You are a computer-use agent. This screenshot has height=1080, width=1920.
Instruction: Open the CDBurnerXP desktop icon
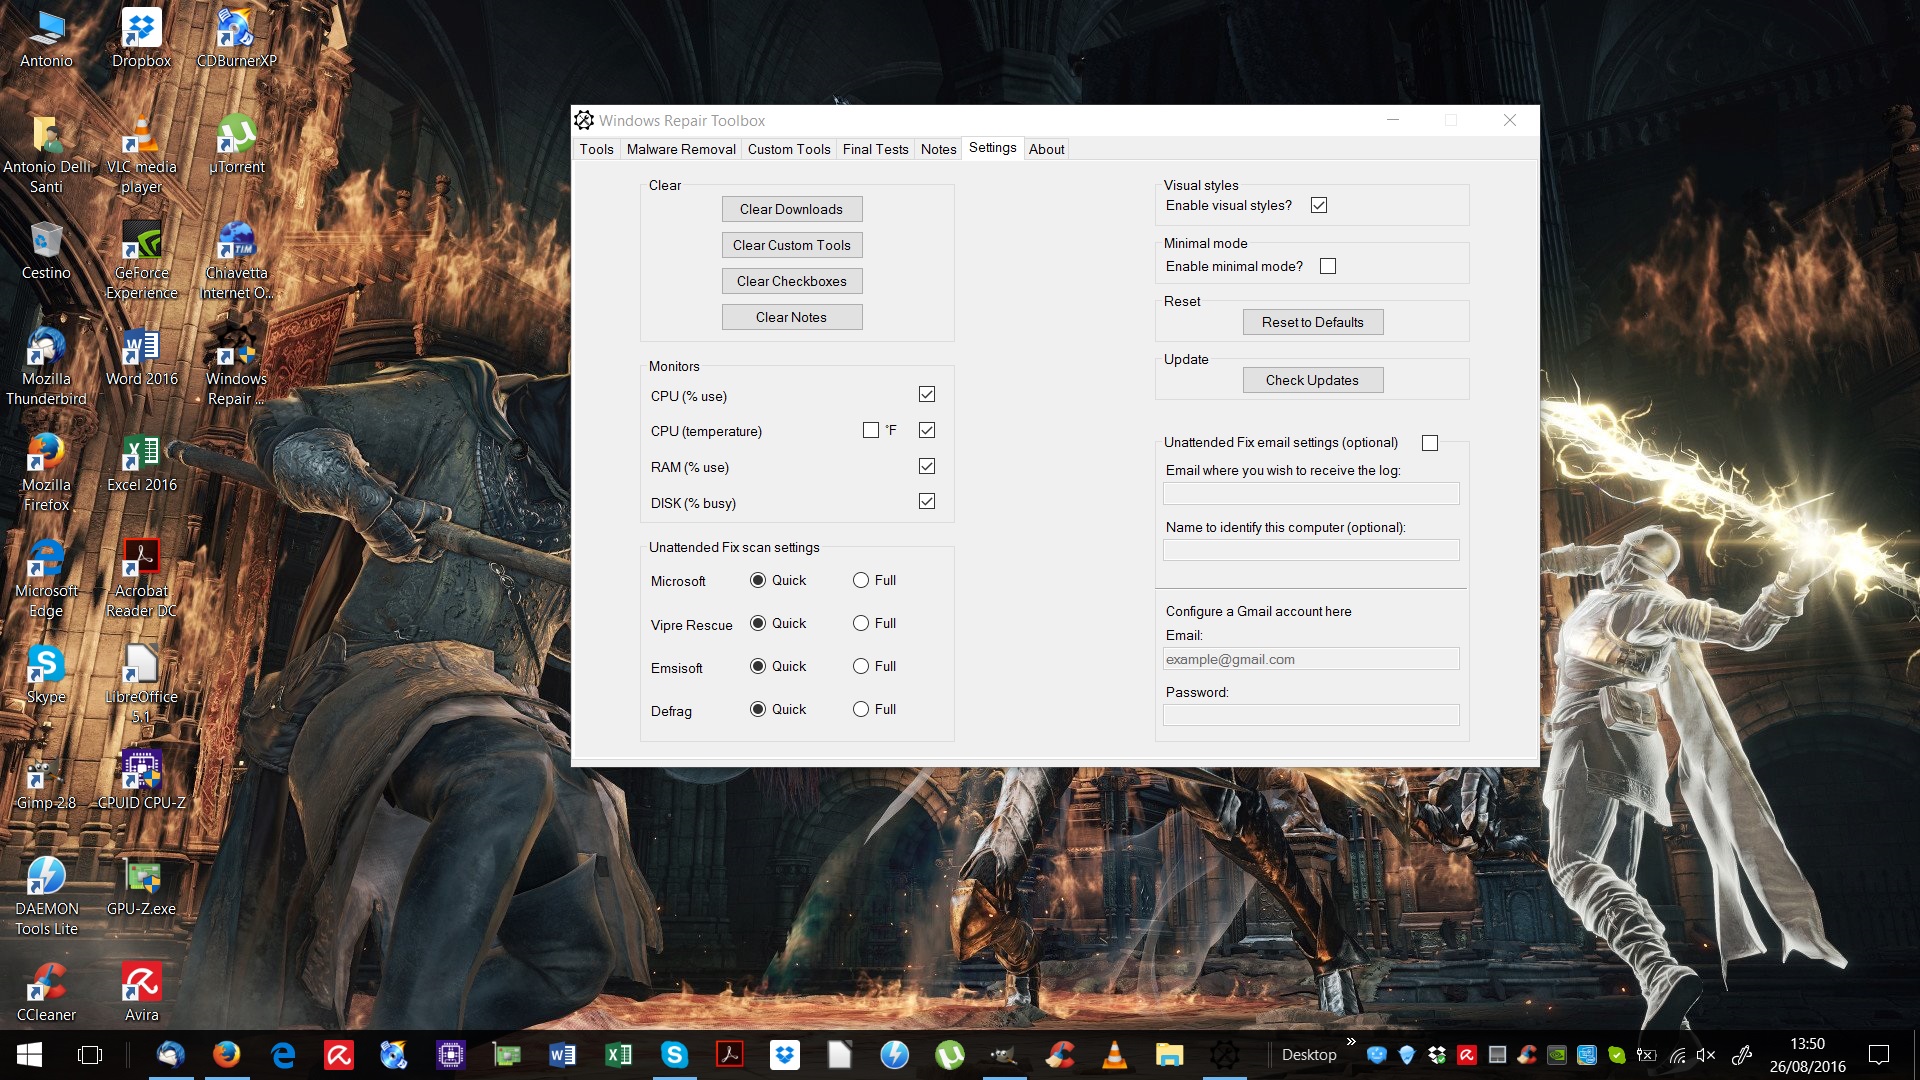pyautogui.click(x=236, y=38)
